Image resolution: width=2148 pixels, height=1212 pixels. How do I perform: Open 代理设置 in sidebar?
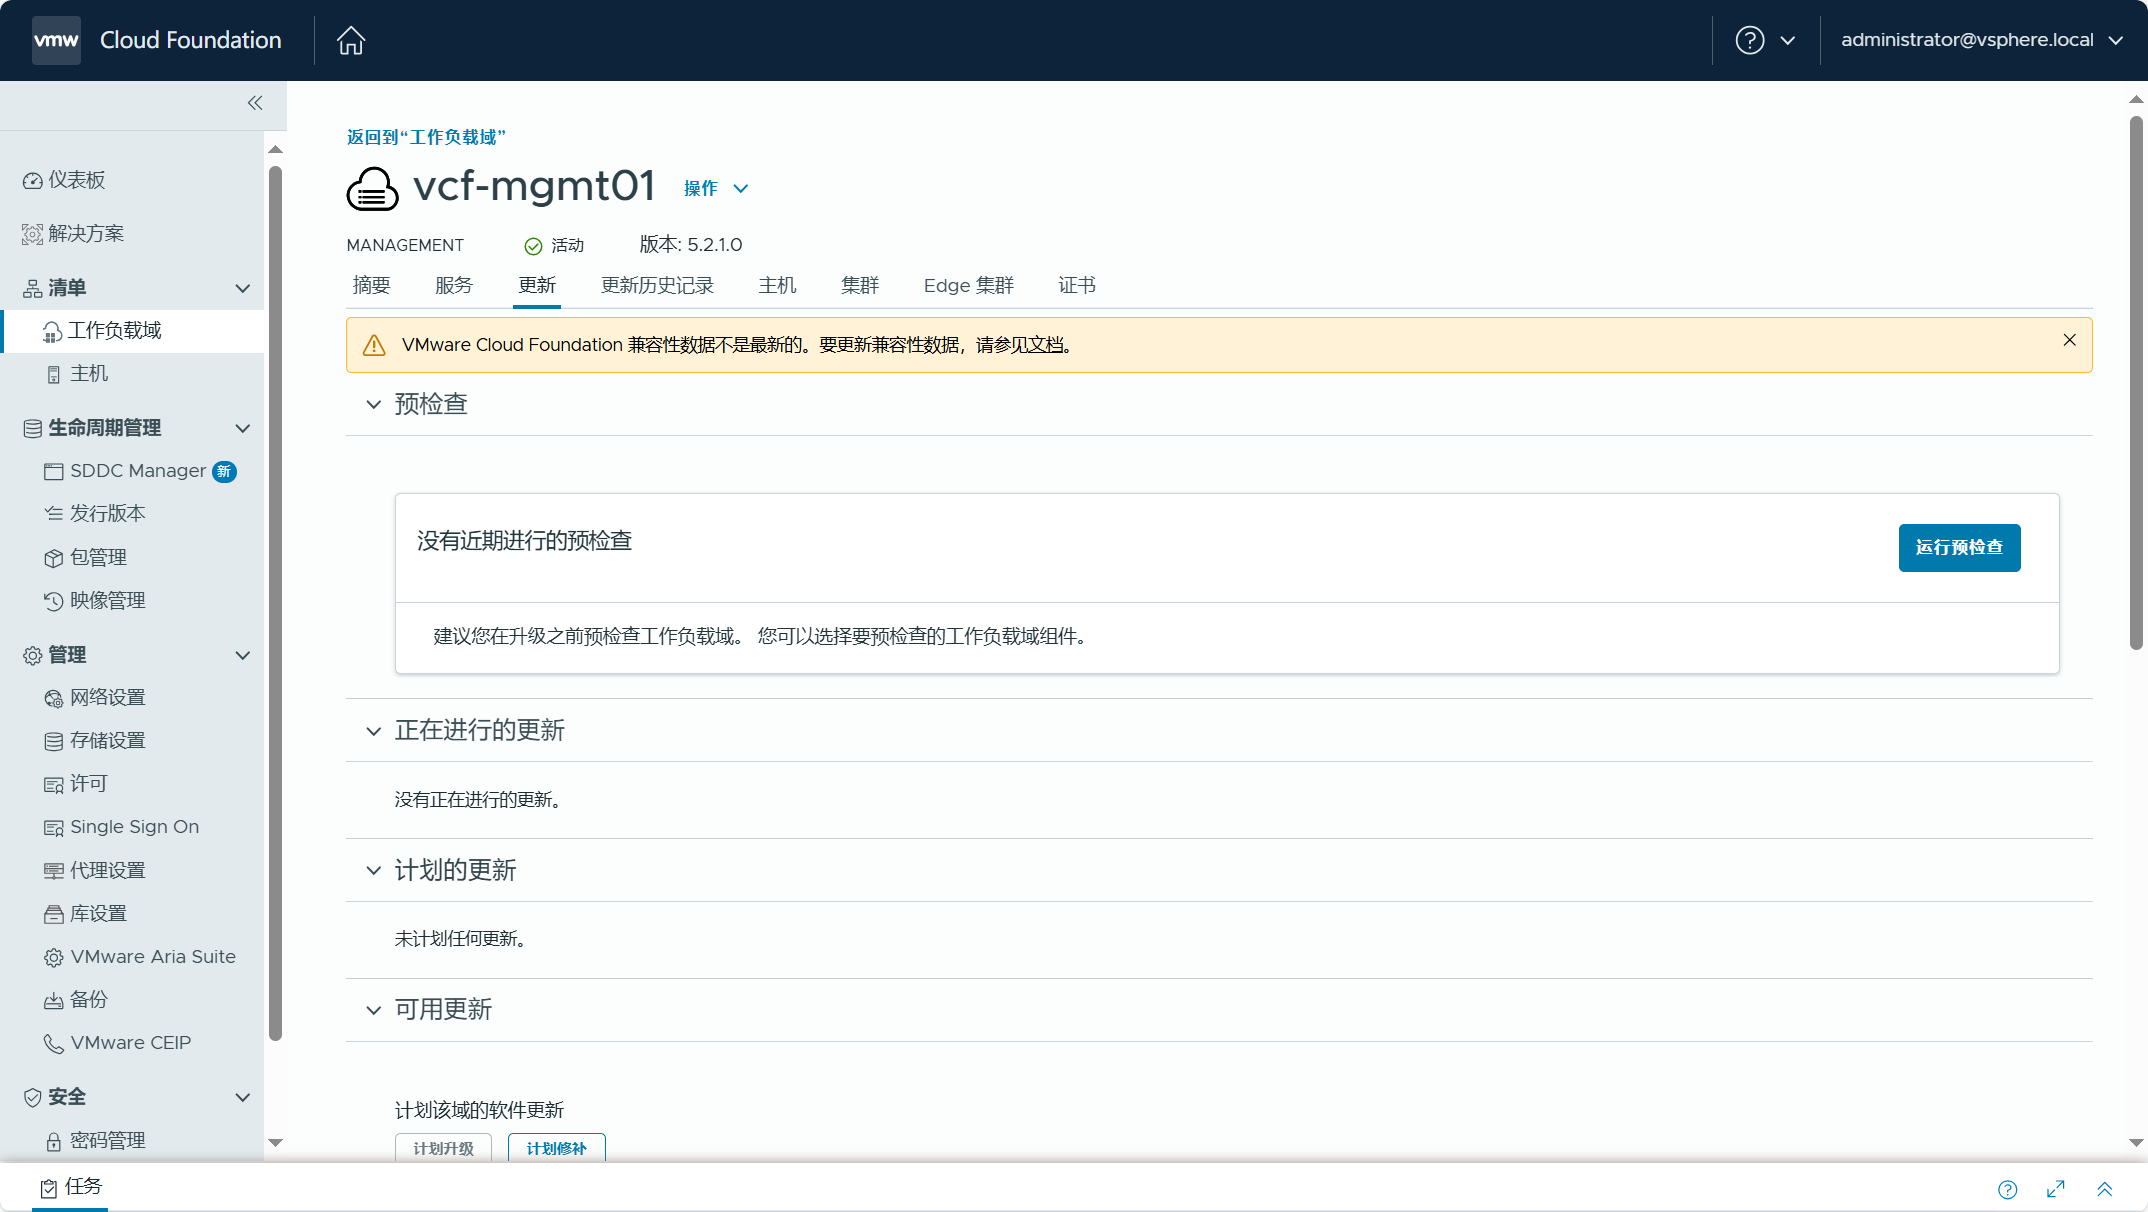point(95,870)
